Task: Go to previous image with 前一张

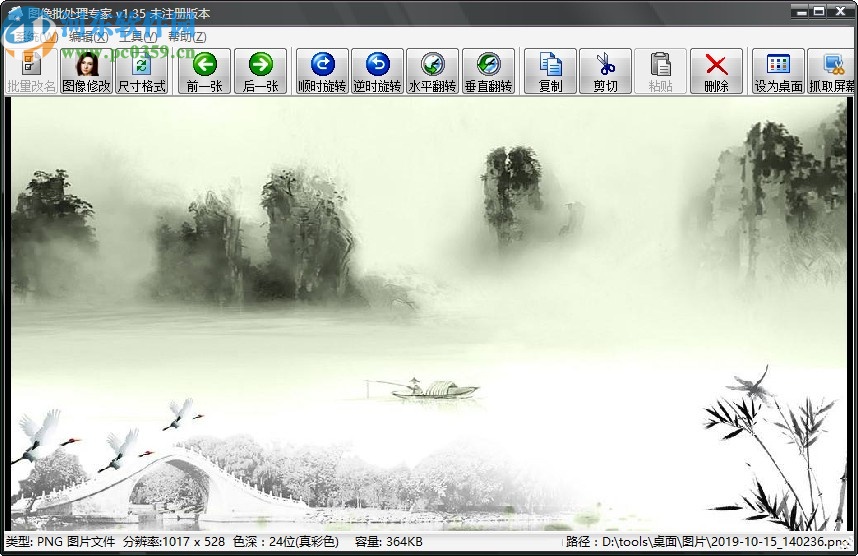Action: 205,71
